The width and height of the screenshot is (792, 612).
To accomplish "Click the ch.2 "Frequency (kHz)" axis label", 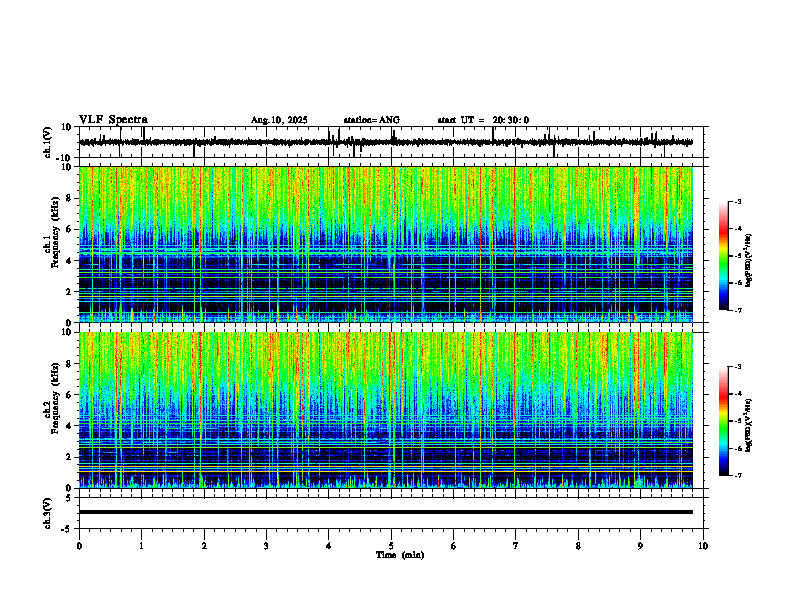I will click(55, 398).
